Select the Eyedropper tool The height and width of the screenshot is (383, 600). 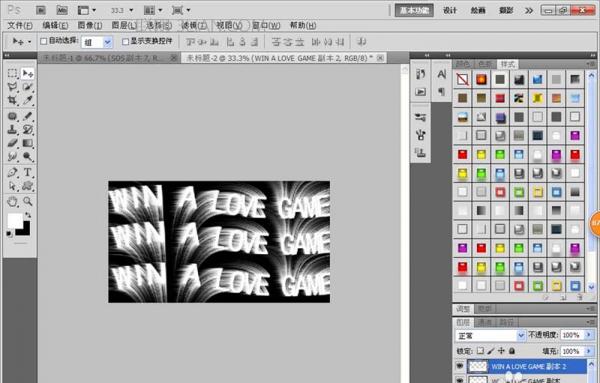pos(28,100)
